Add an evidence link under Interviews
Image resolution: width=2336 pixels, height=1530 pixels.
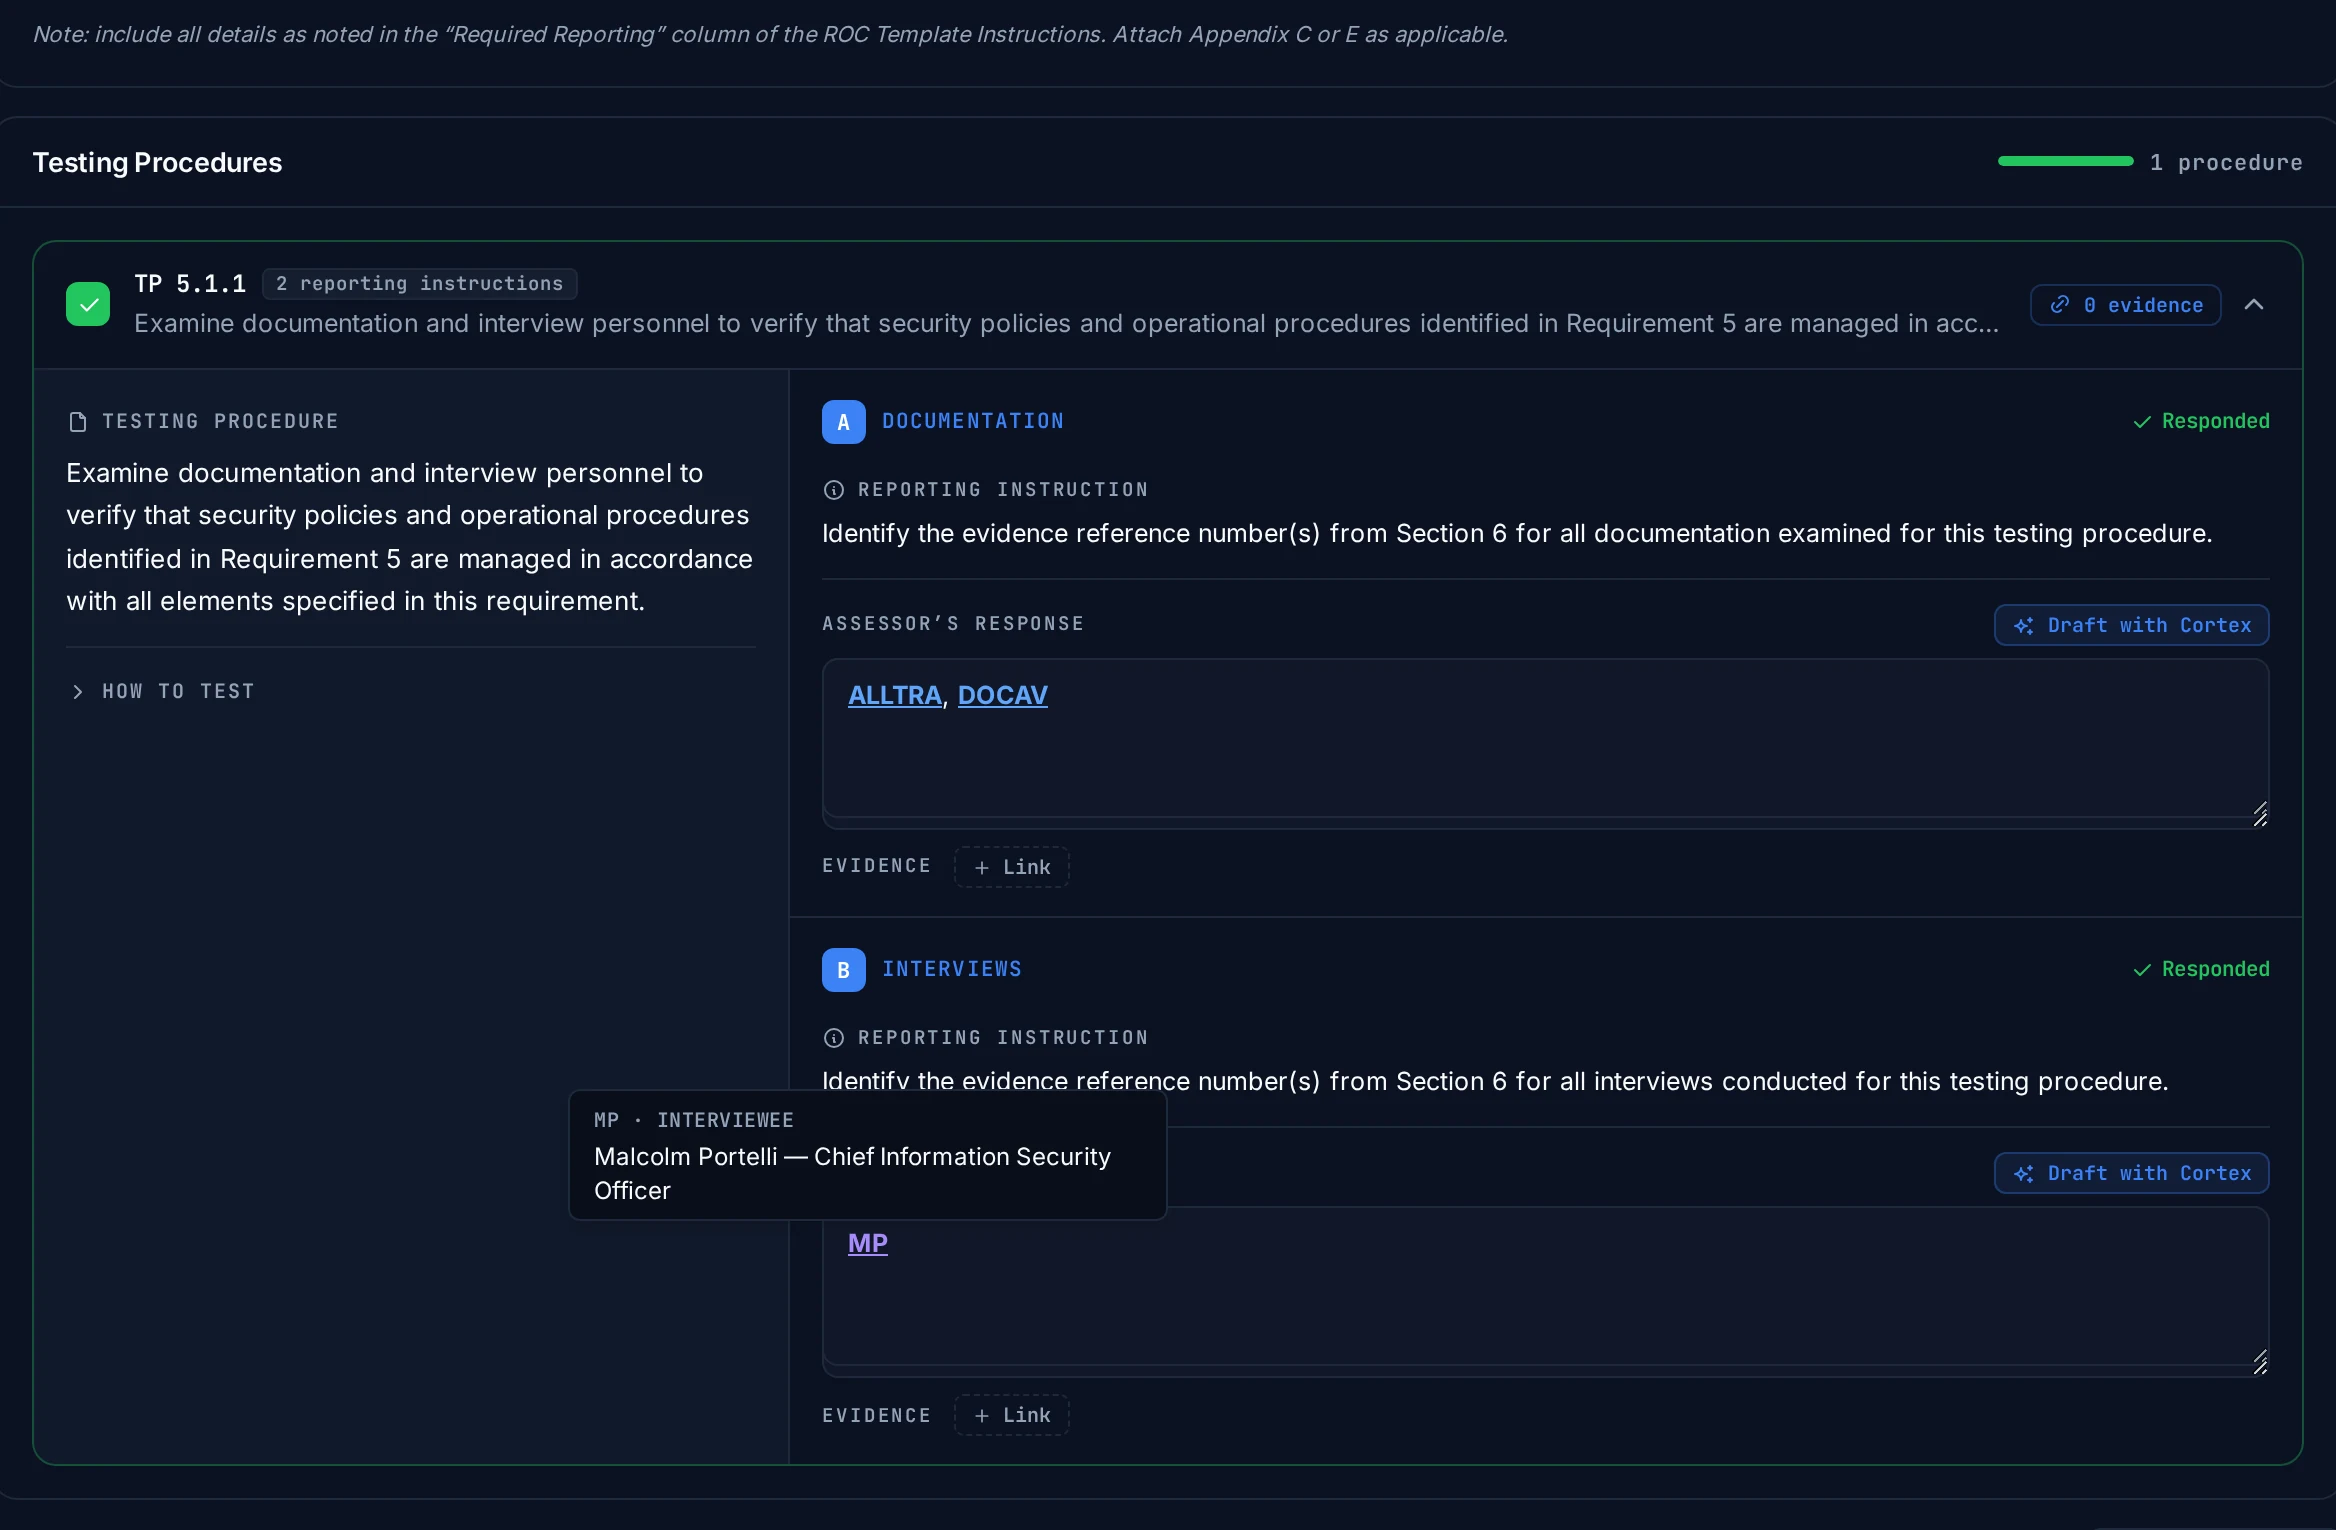click(1012, 1414)
